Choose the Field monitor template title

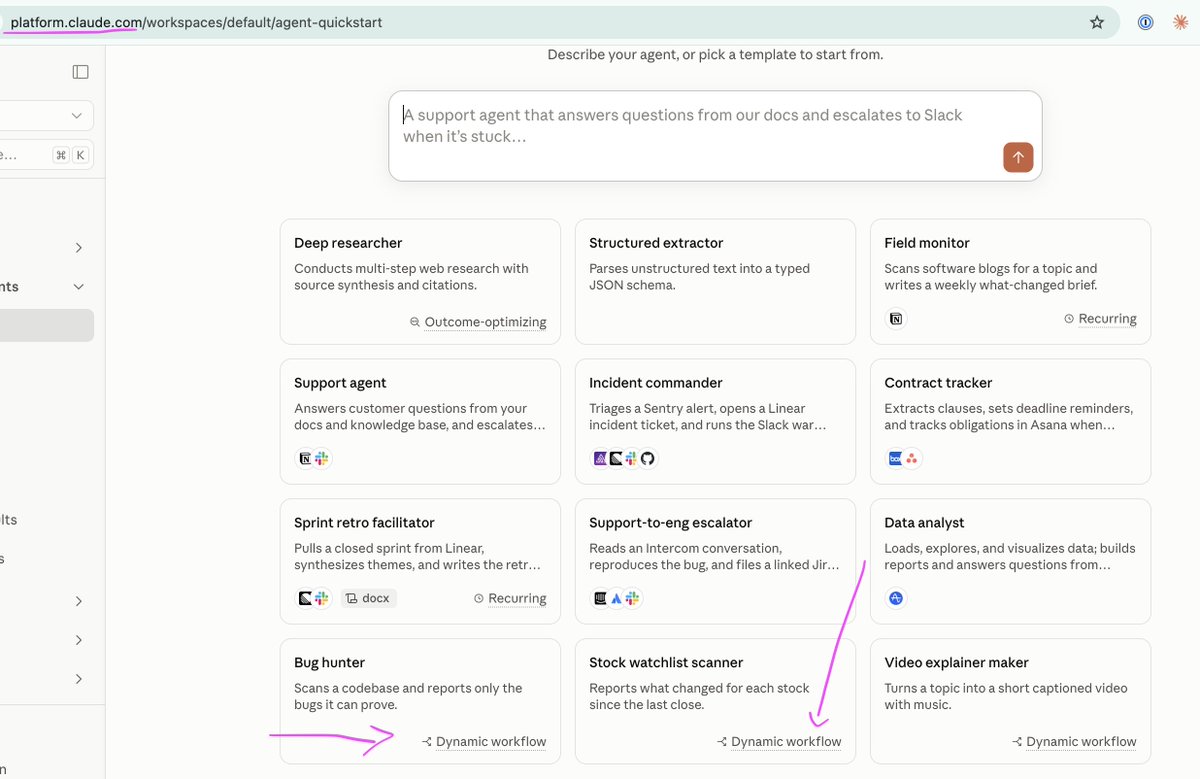tap(927, 243)
